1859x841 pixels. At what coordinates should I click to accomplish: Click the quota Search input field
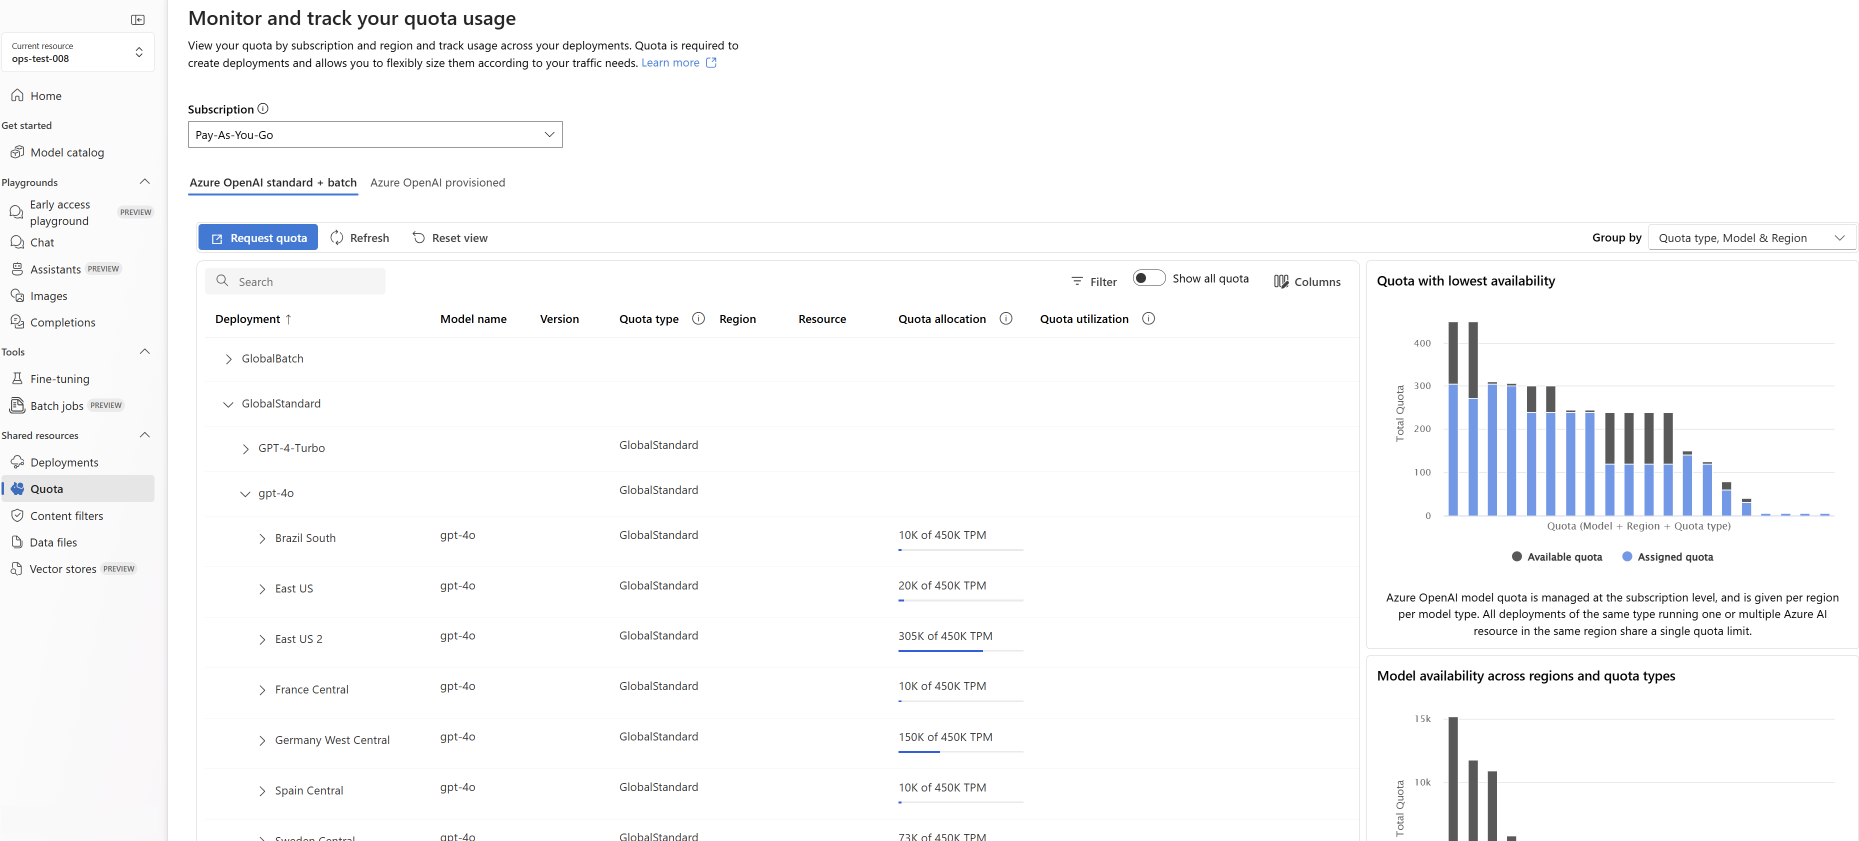click(296, 282)
